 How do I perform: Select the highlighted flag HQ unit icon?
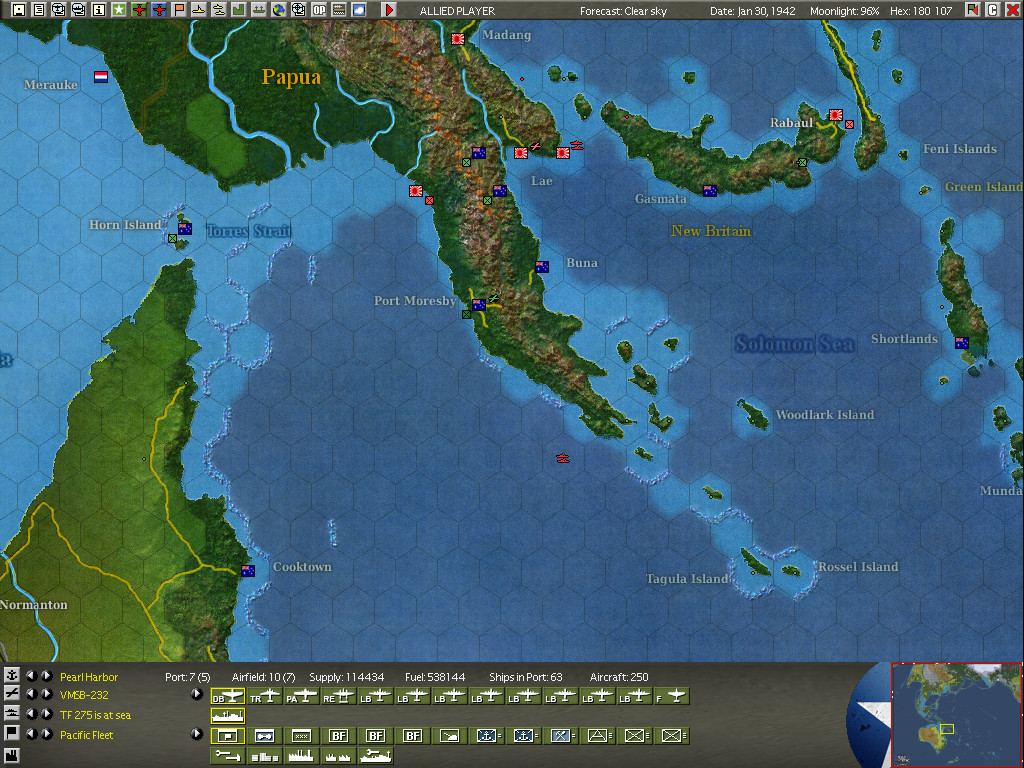(228, 736)
